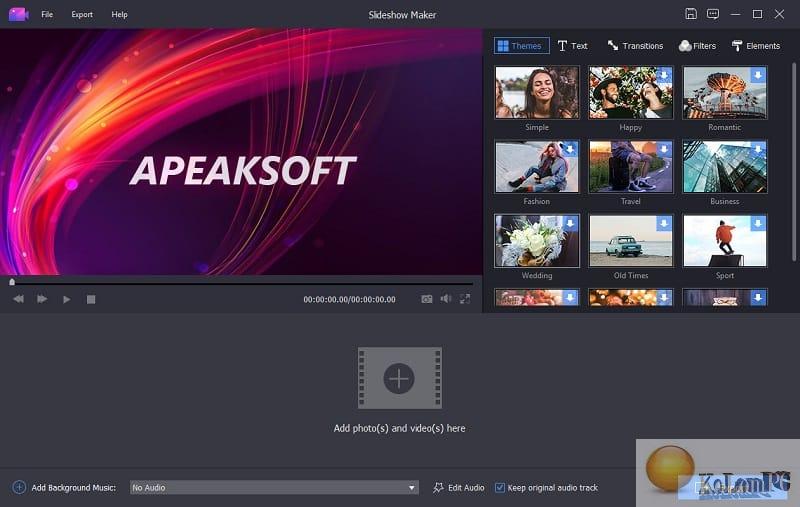Toggle Keep original audio track checkbox

click(x=500, y=488)
